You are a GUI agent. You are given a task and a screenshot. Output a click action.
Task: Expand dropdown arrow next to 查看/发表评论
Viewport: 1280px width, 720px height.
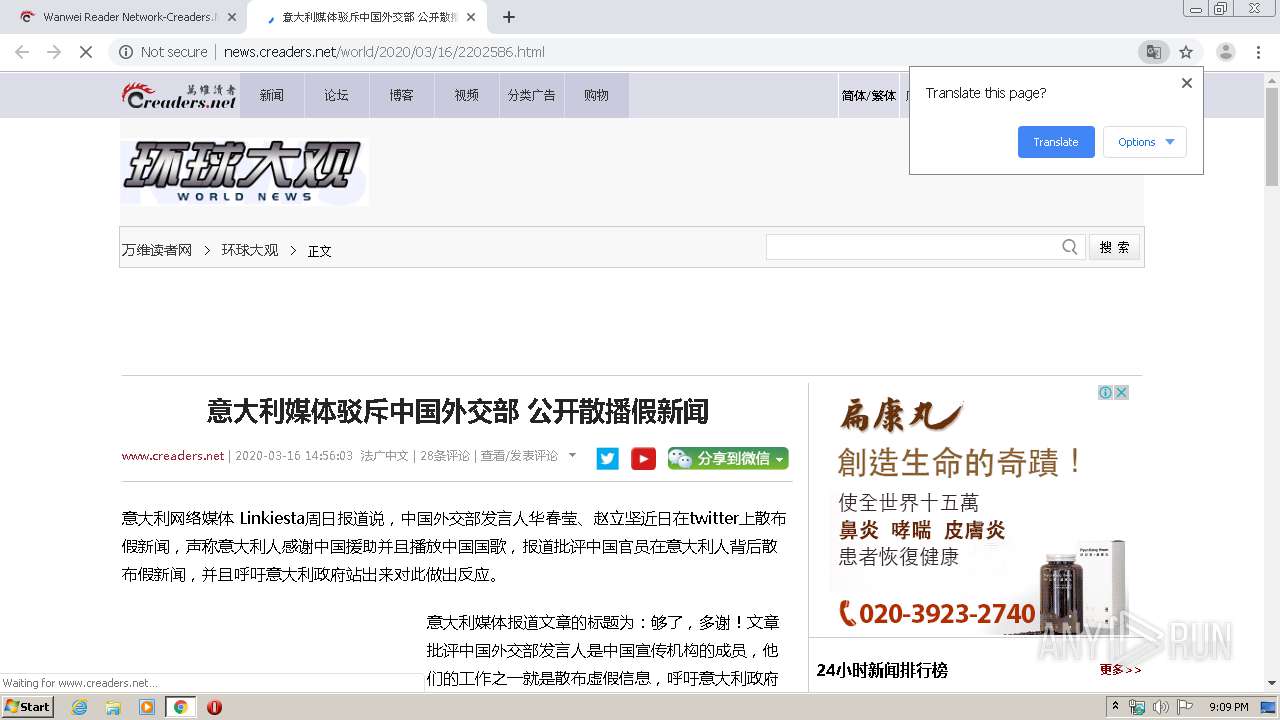[x=572, y=455]
